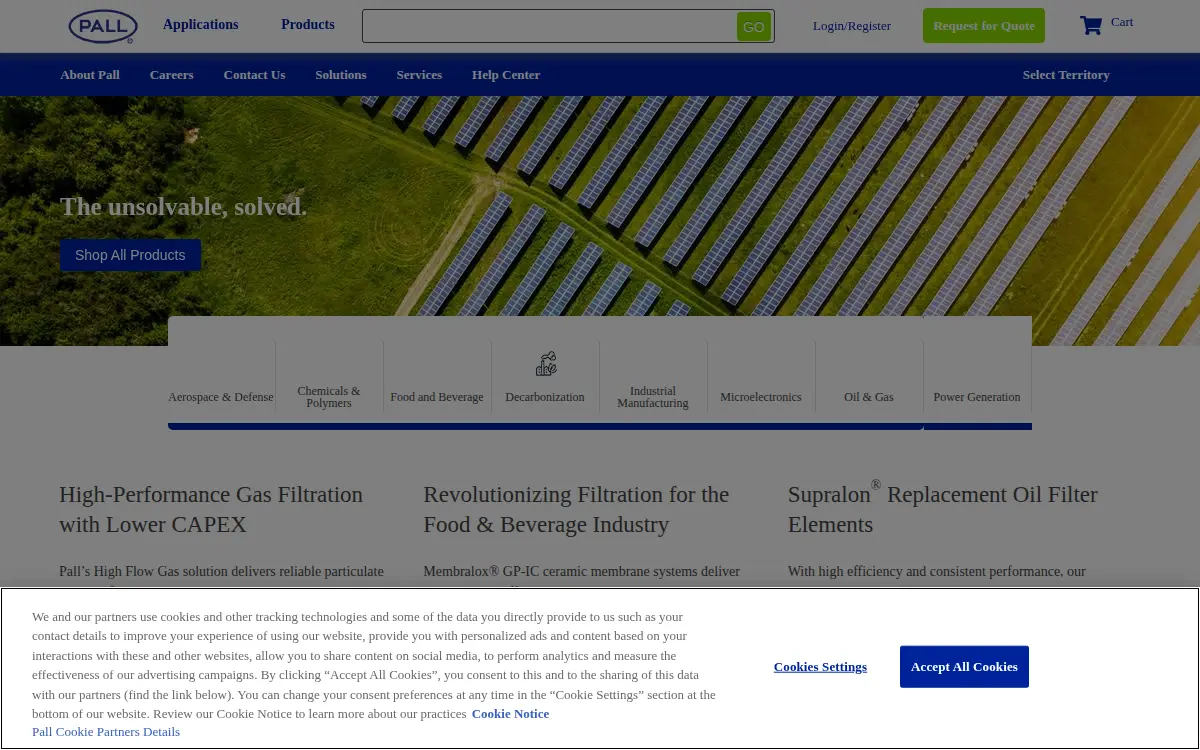
Task: Click the PALL logo
Action: tap(103, 26)
